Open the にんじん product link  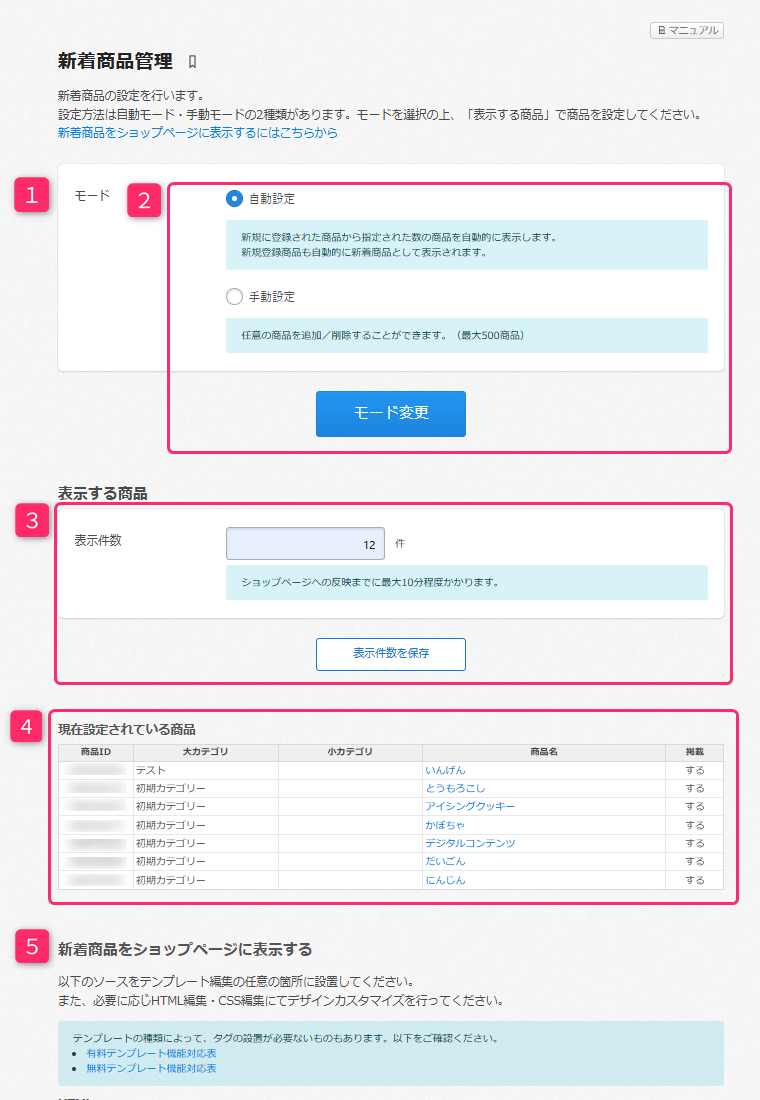[445, 881]
